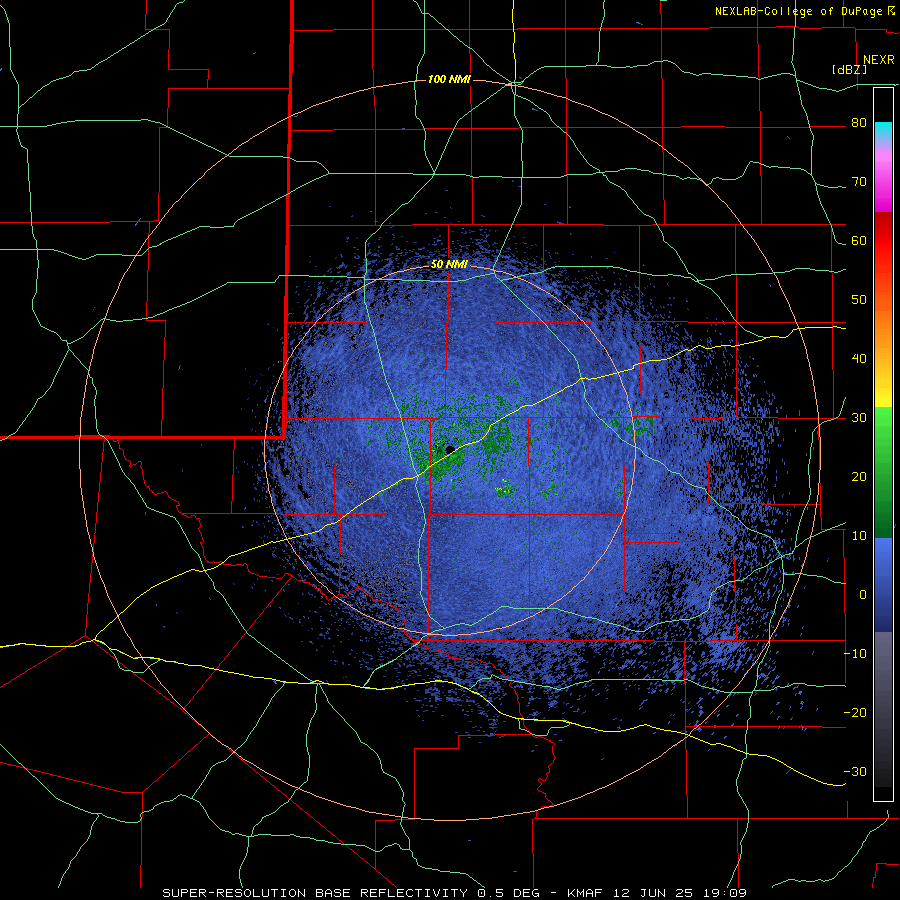Click the NEXR label above the legend
The image size is (900, 900).
pos(879,60)
